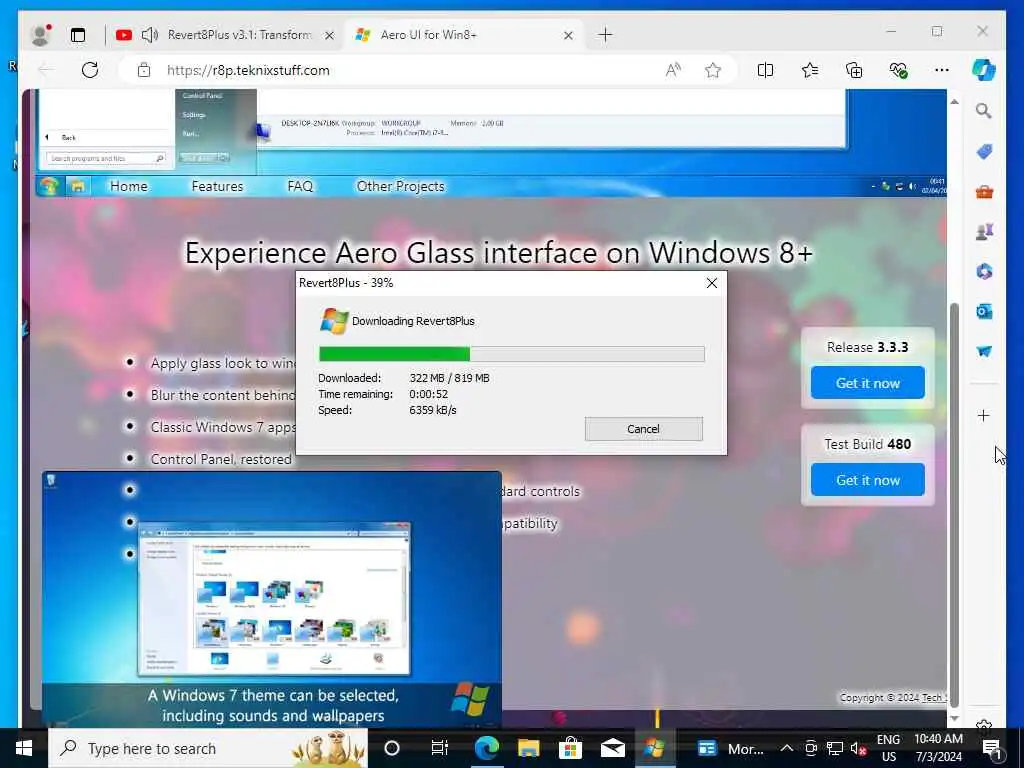Open Microsoft Store from taskbar
This screenshot has height=768, width=1024.
coord(570,748)
